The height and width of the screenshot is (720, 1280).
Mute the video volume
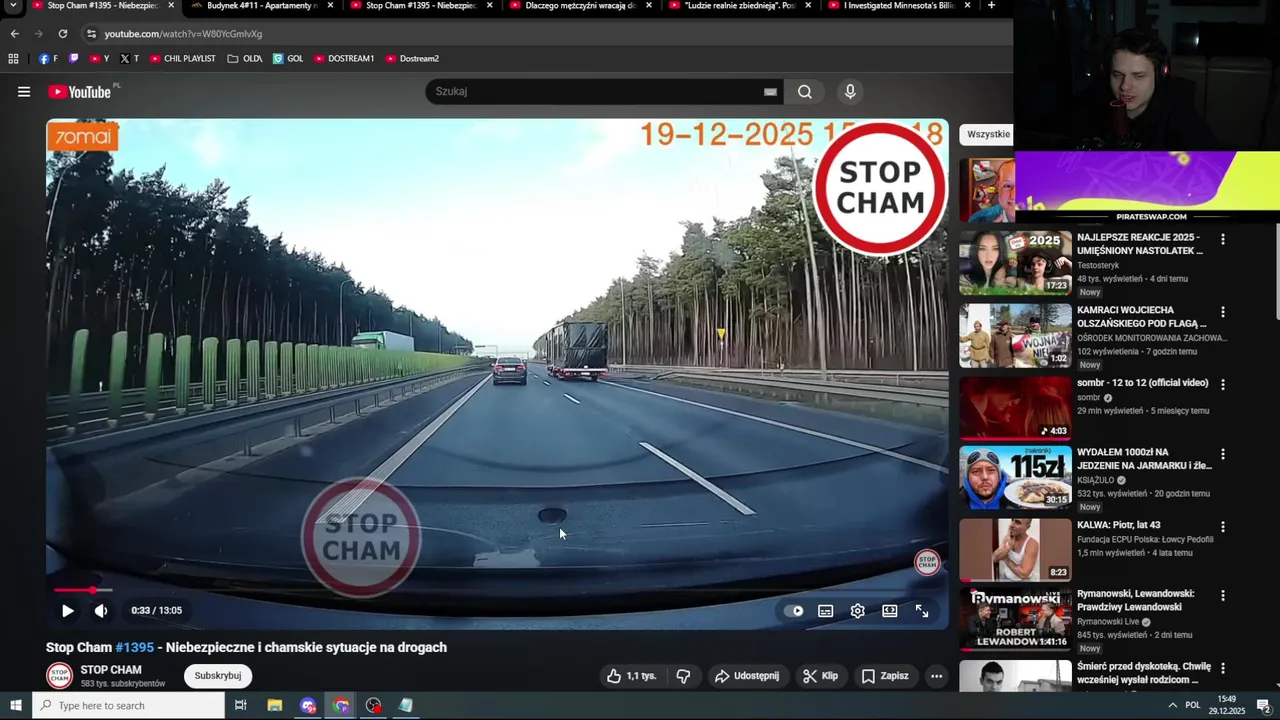101,611
